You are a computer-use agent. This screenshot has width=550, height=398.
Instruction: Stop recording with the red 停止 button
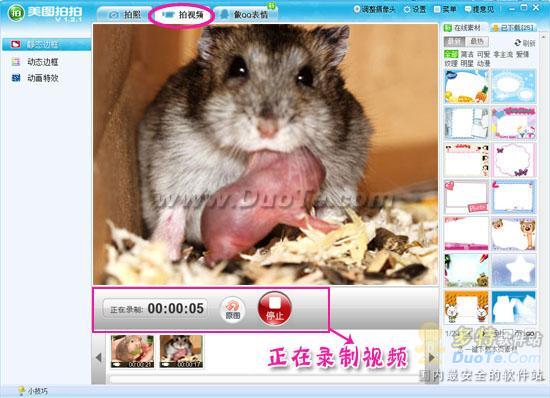tap(274, 309)
